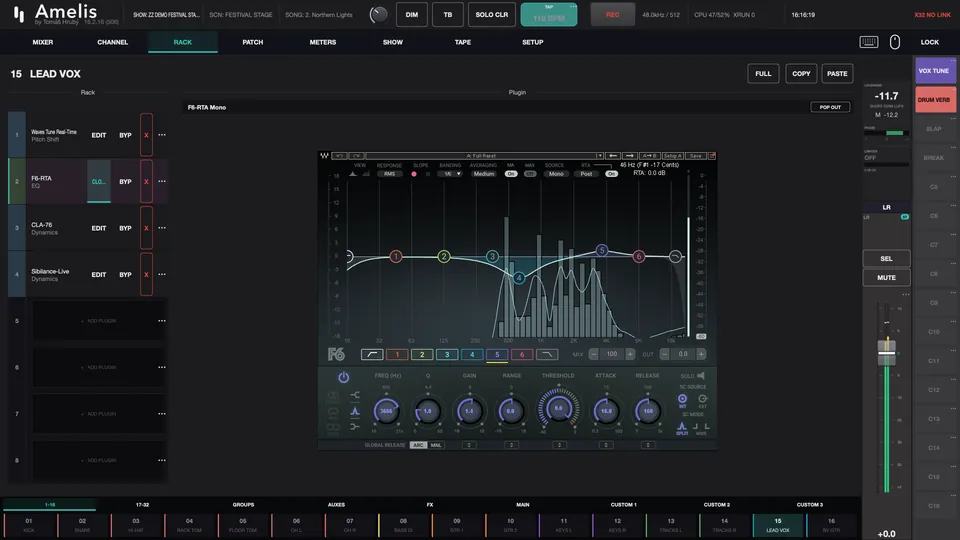The height and width of the screenshot is (540, 960).
Task: Open the virtual keyboard icon
Action: 869,42
